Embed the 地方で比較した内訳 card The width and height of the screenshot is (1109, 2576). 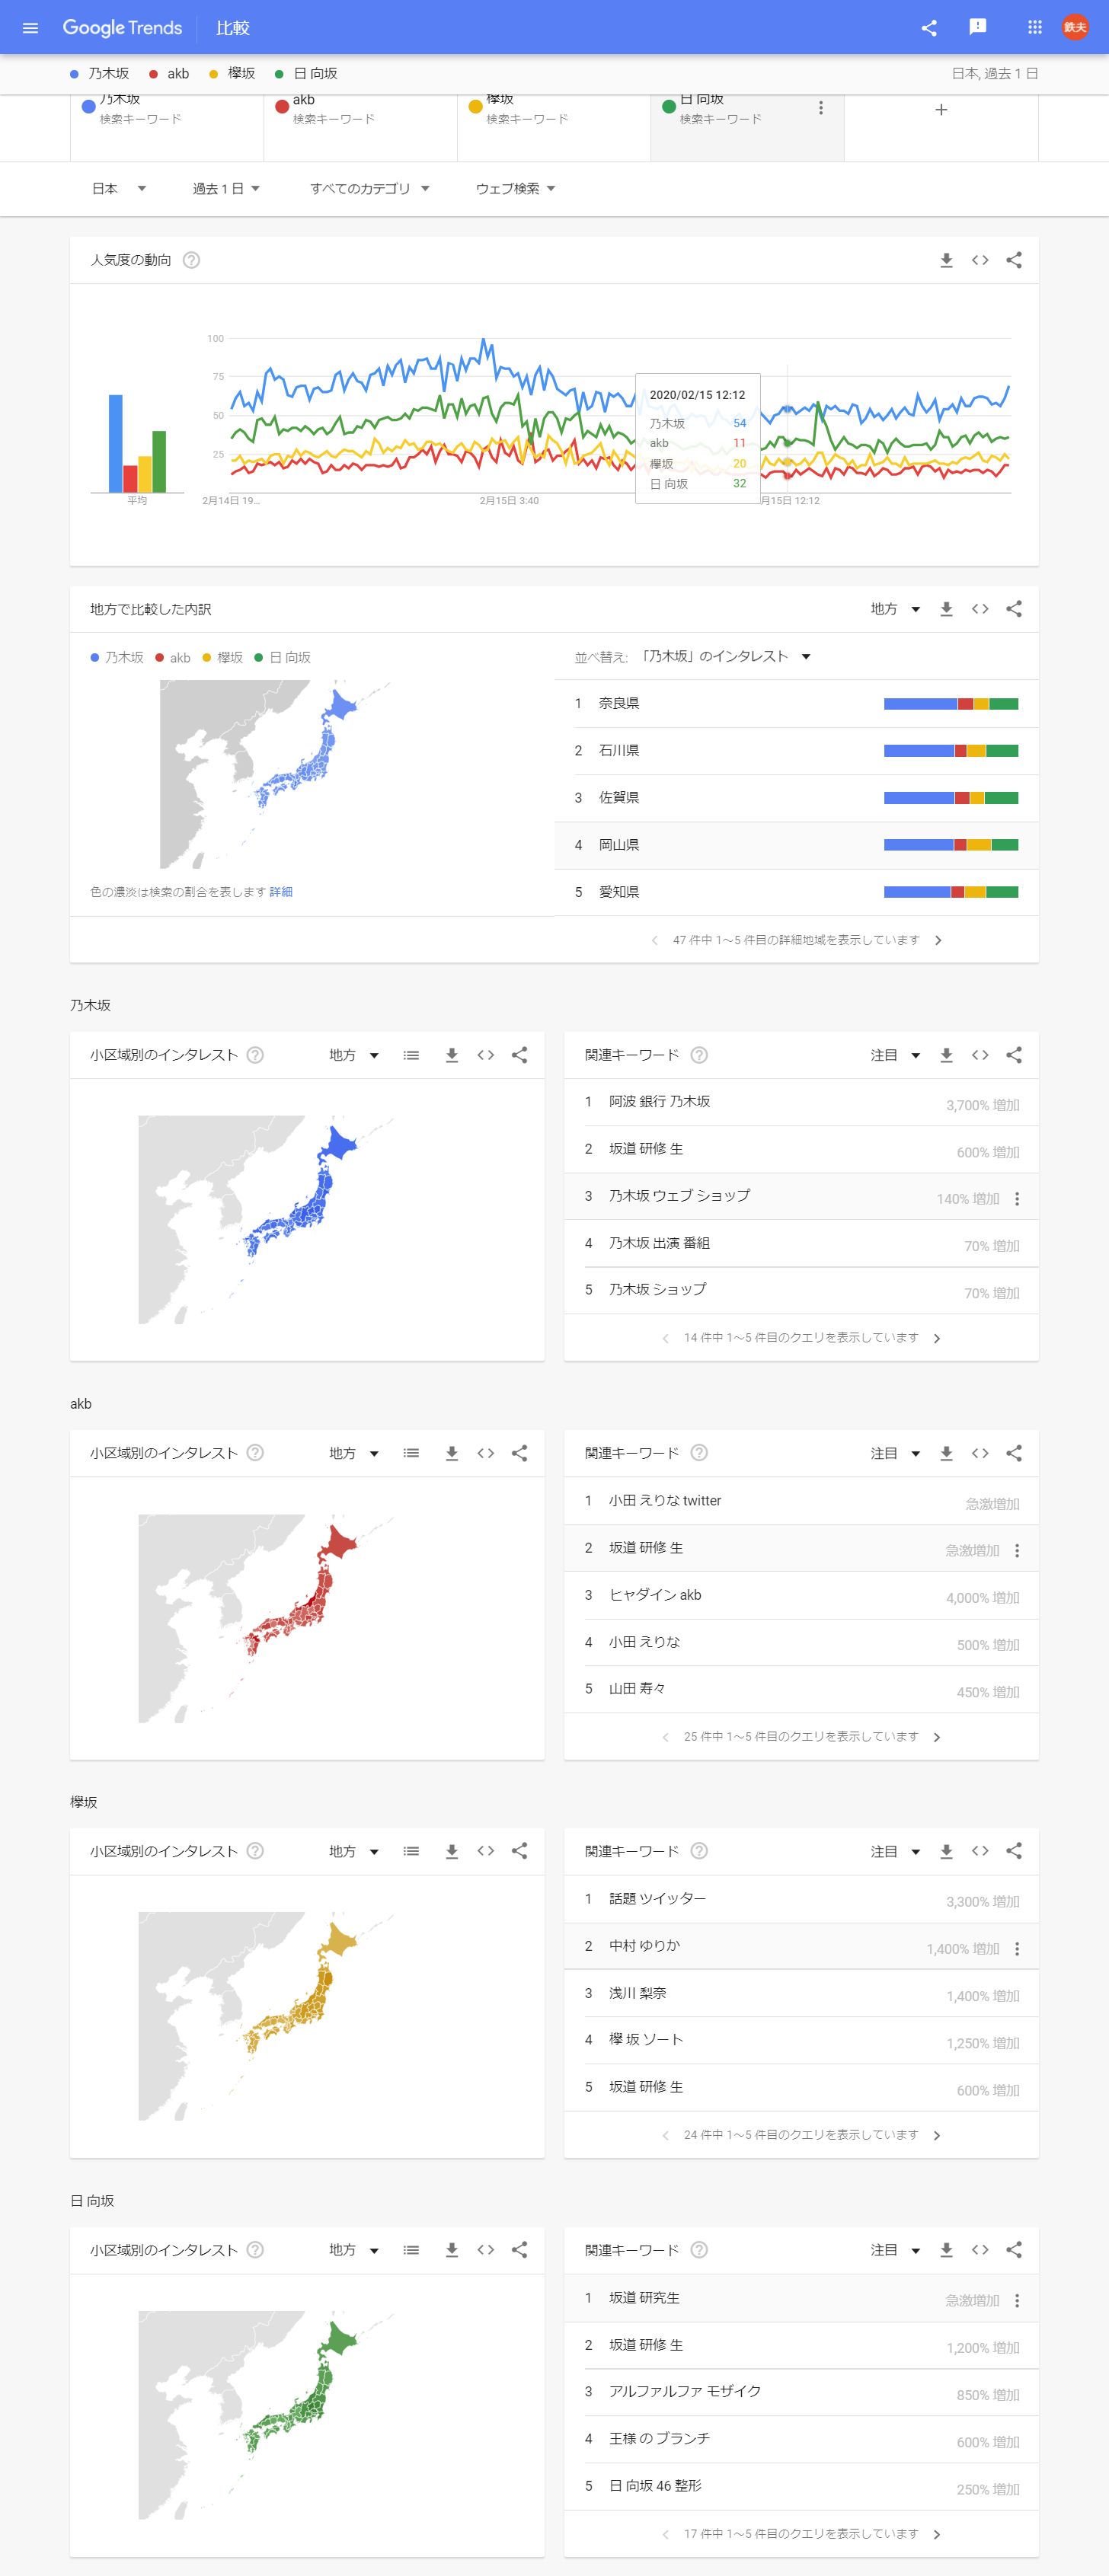pyautogui.click(x=980, y=609)
